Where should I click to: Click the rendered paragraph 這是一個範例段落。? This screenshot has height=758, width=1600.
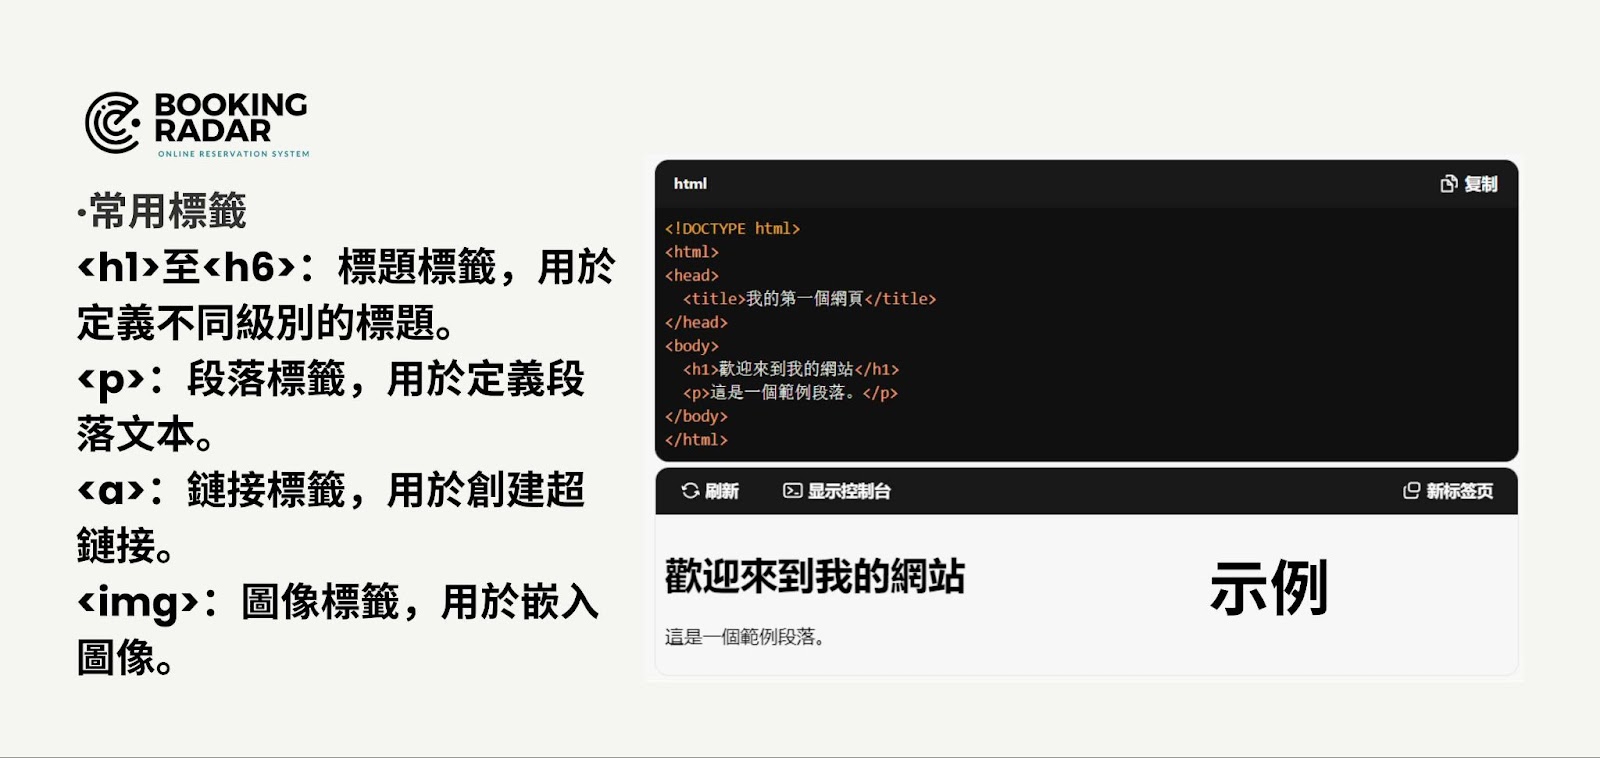(745, 637)
